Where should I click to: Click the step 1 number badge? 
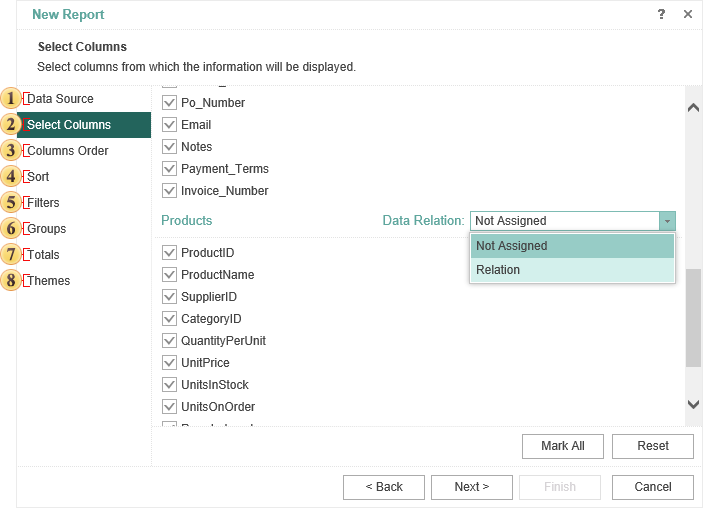pyautogui.click(x=11, y=99)
